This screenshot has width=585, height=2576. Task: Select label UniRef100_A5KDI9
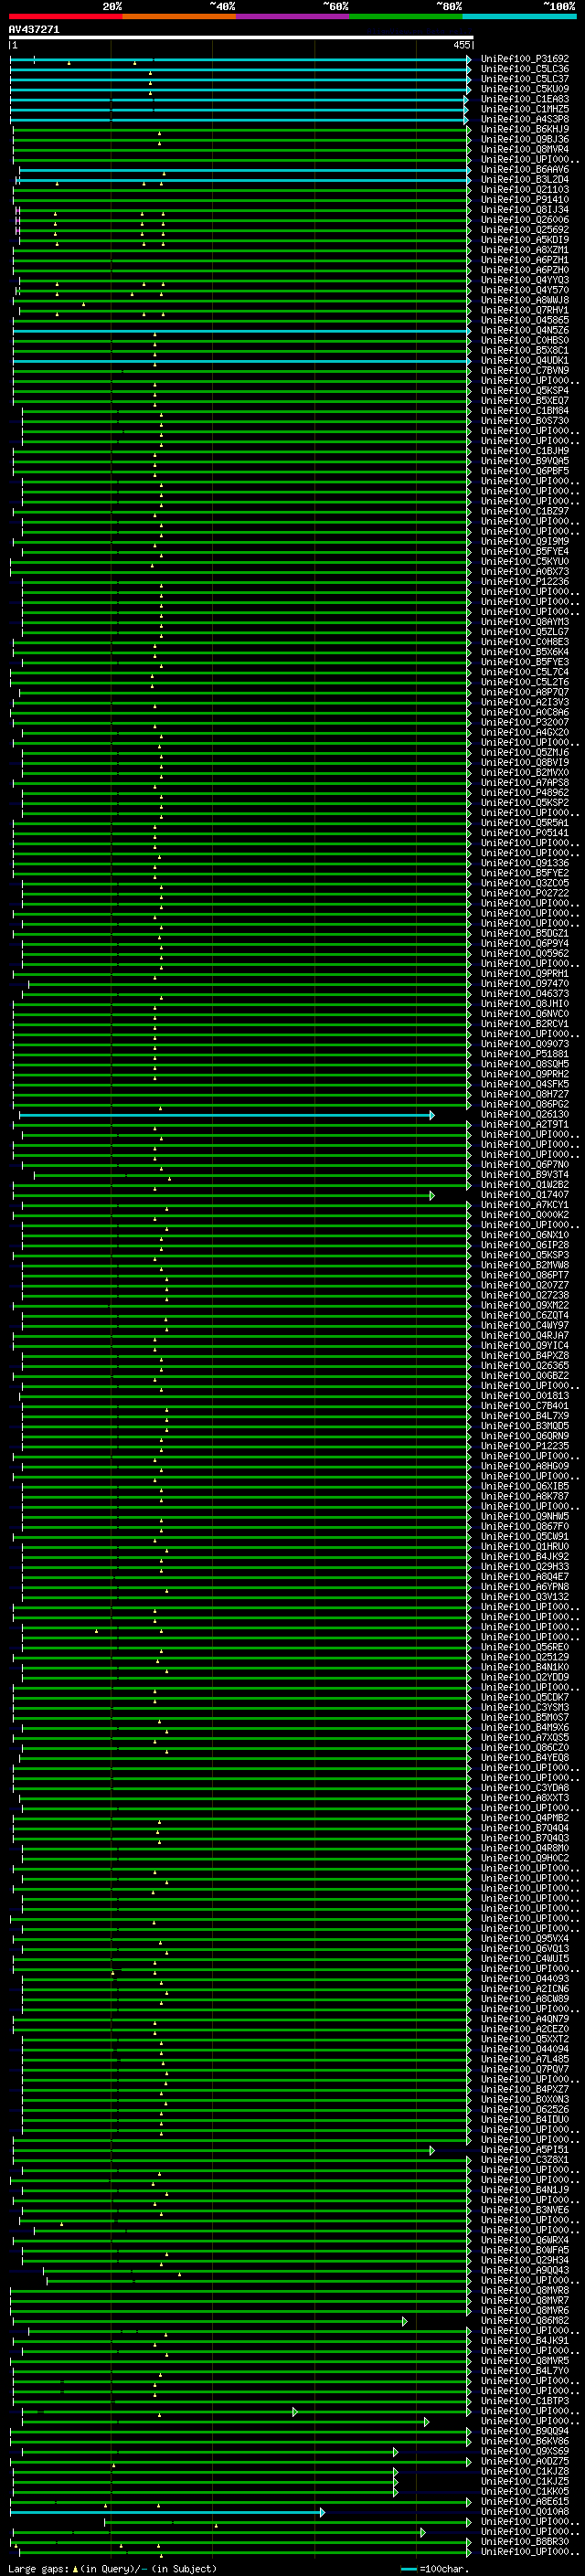[525, 240]
